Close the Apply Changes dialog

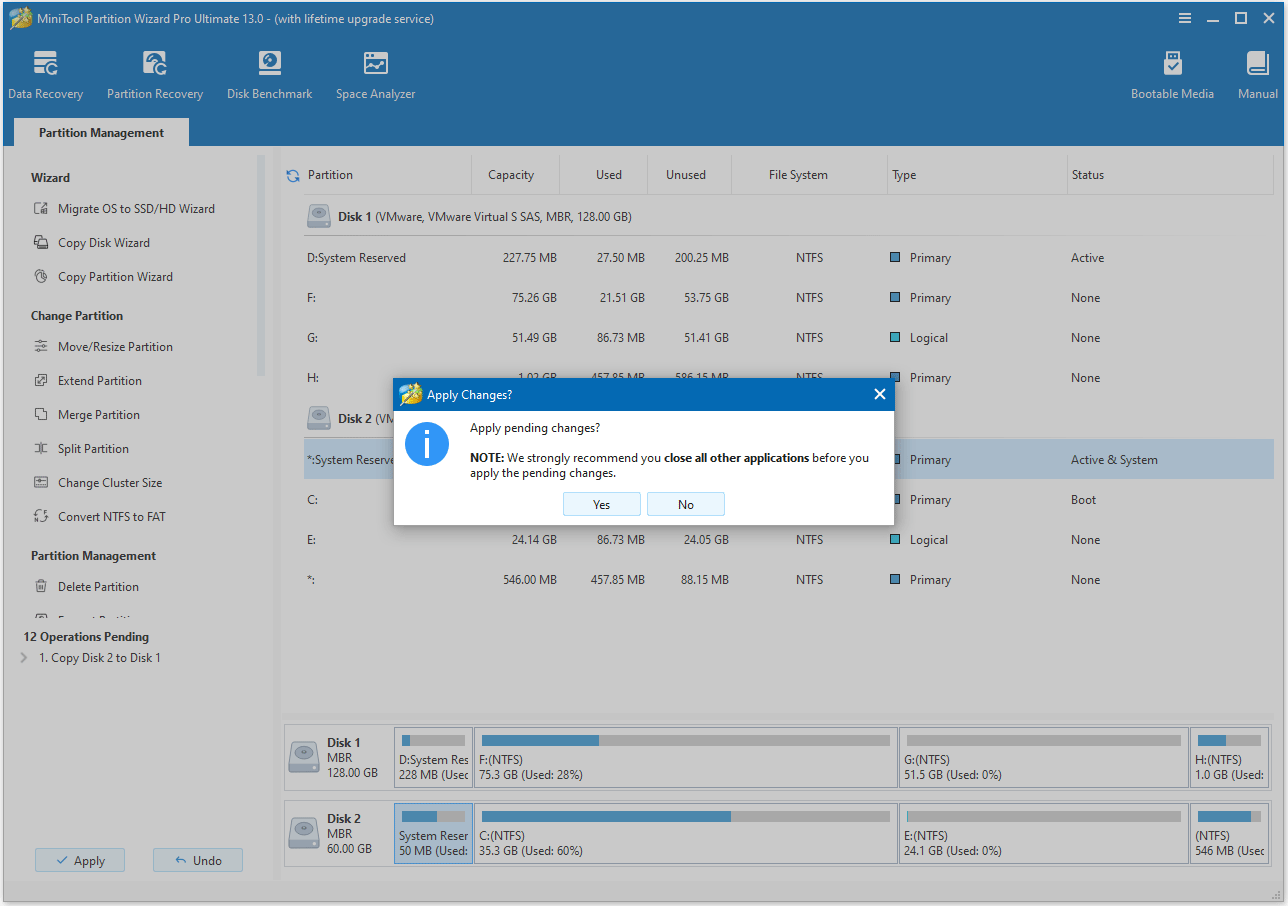[879, 394]
